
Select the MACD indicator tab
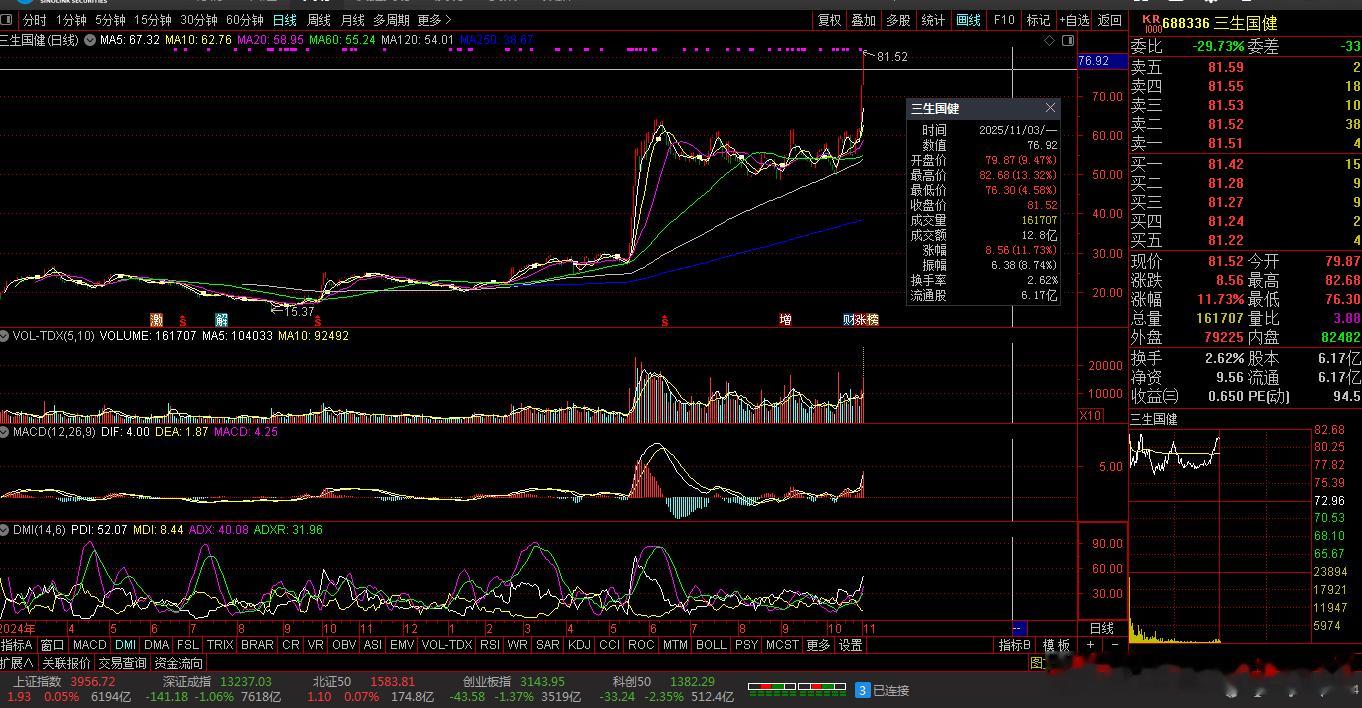(89, 645)
